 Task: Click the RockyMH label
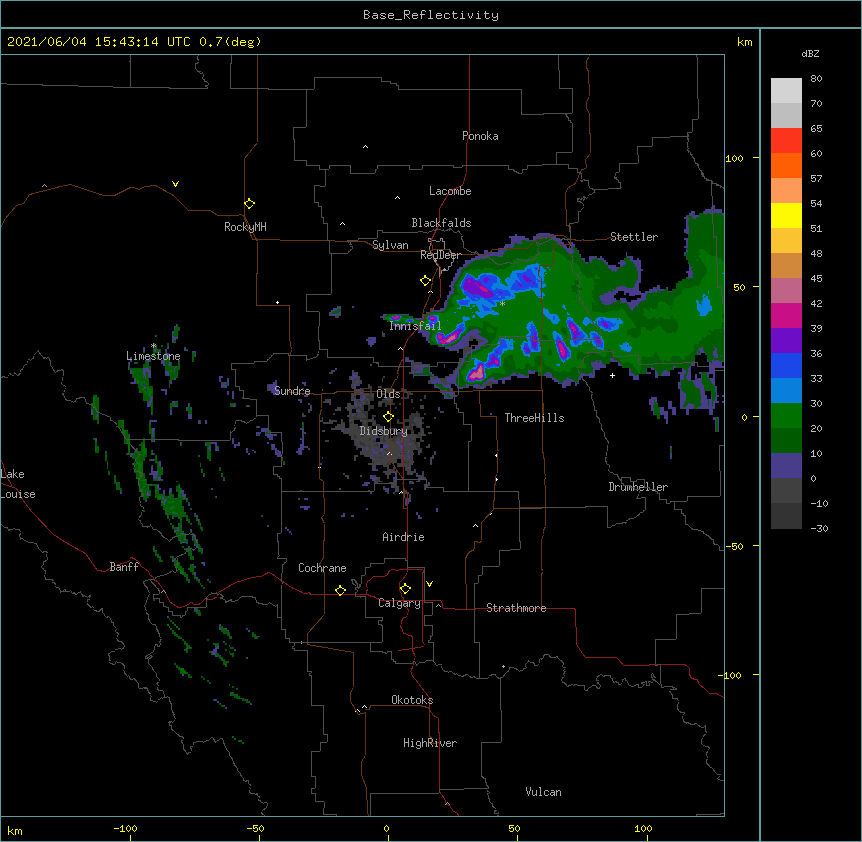[x=245, y=227]
